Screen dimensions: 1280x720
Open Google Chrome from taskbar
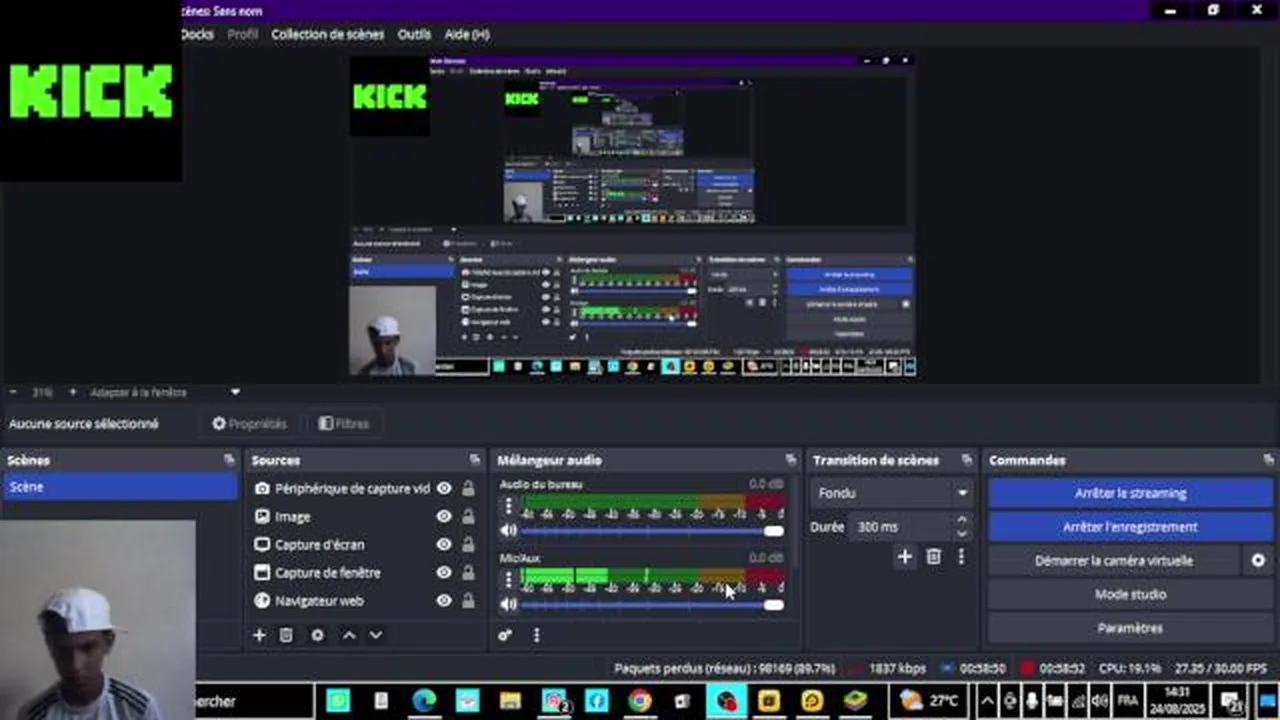point(640,701)
